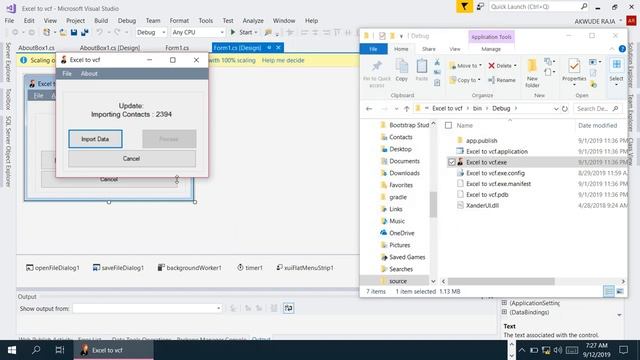Expand the Explorer address bar history dropdown
The height and width of the screenshot is (360, 640).
coord(556,109)
